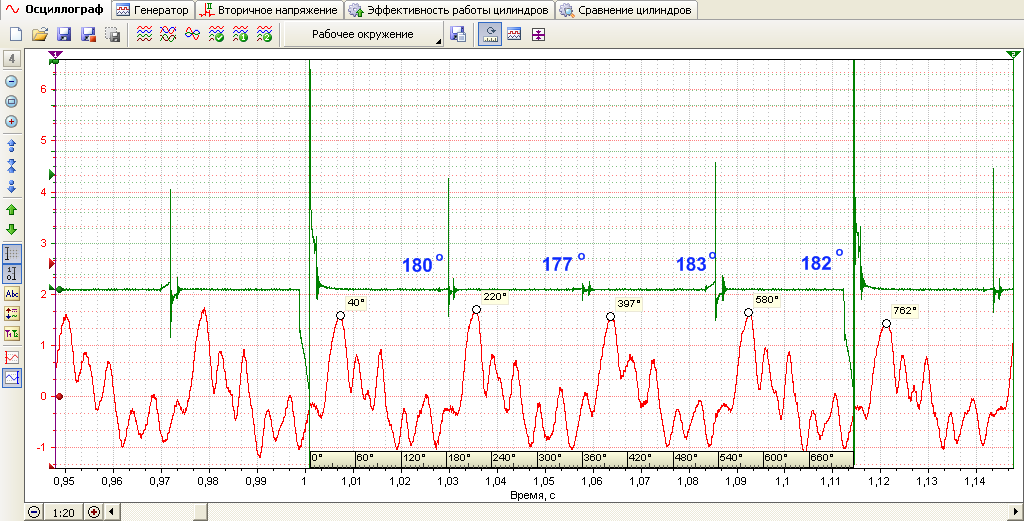The height and width of the screenshot is (521, 1024).
Task: Click the vertical zoom out minus icon
Action: coord(11,82)
